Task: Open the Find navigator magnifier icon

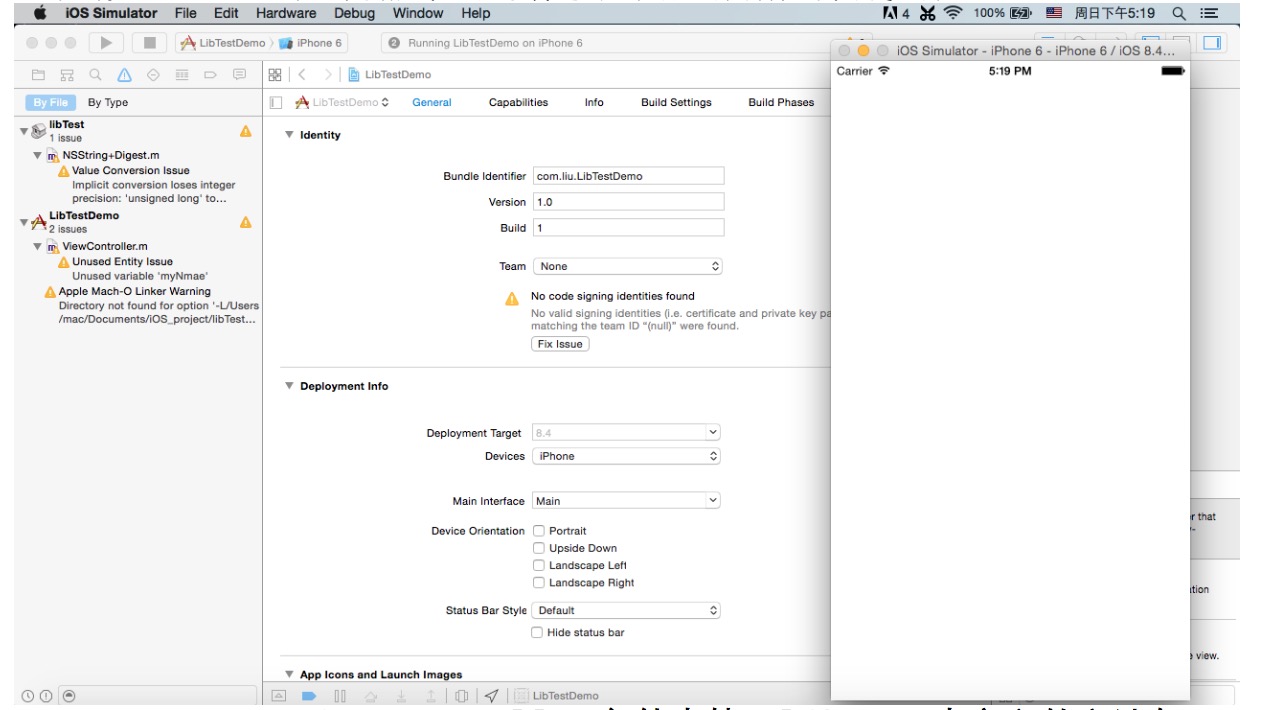Action: coord(95,75)
